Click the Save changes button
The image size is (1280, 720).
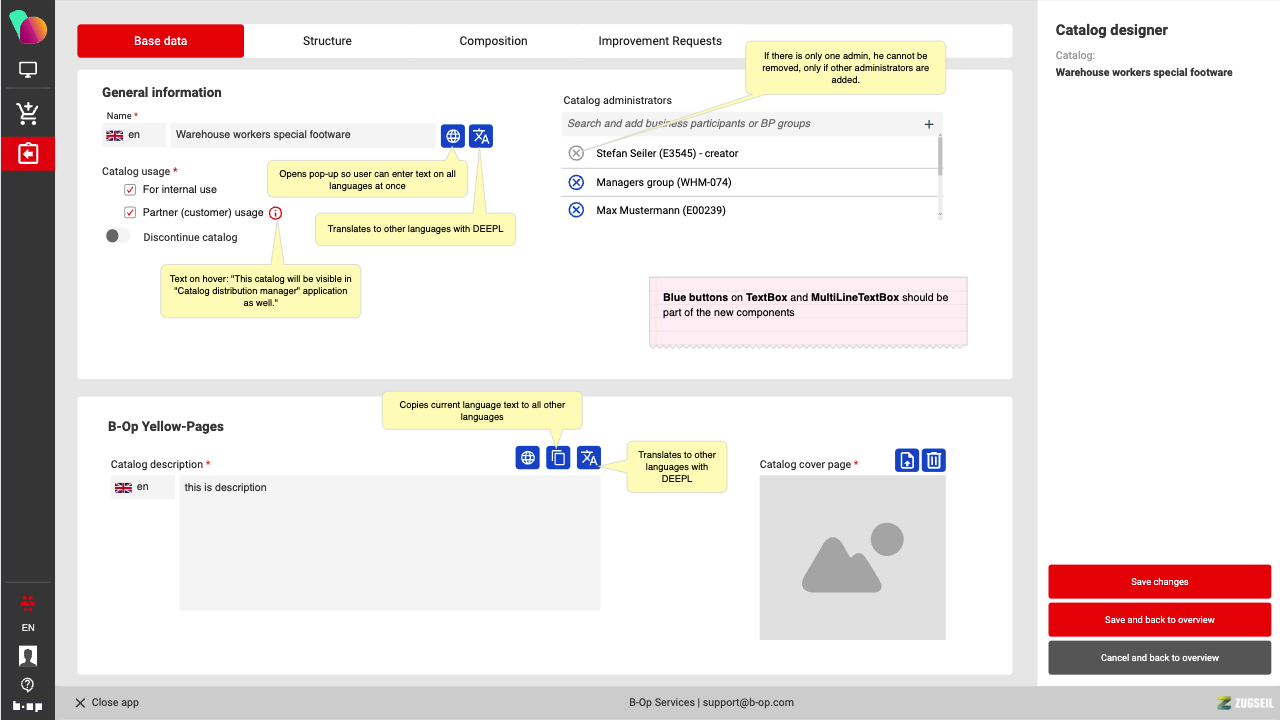click(1159, 582)
